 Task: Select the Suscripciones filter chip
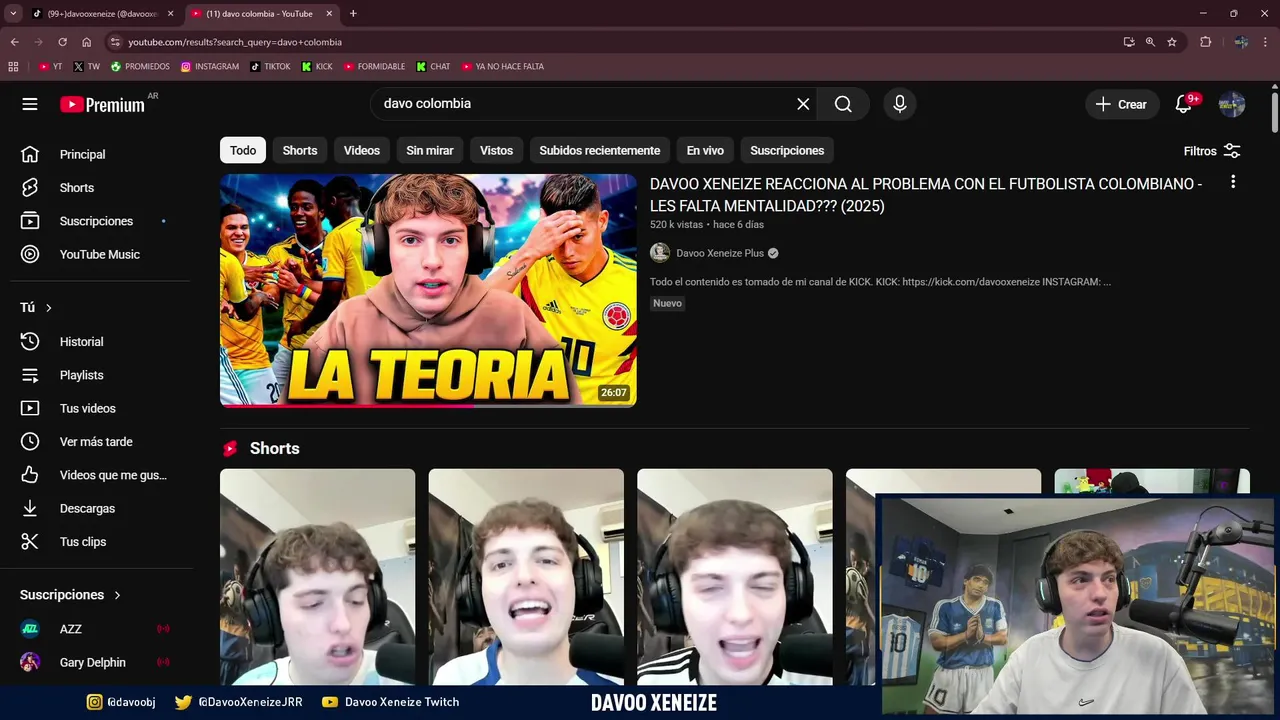point(787,150)
